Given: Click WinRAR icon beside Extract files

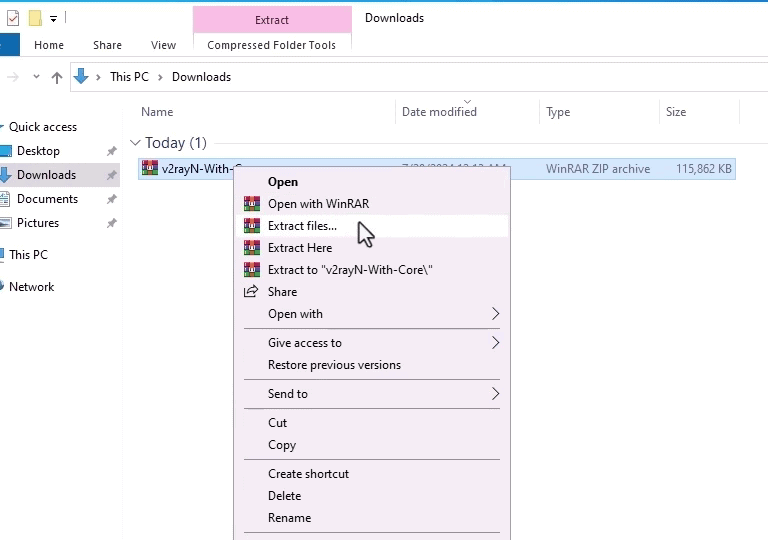Looking at the screenshot, I should pyautogui.click(x=251, y=226).
